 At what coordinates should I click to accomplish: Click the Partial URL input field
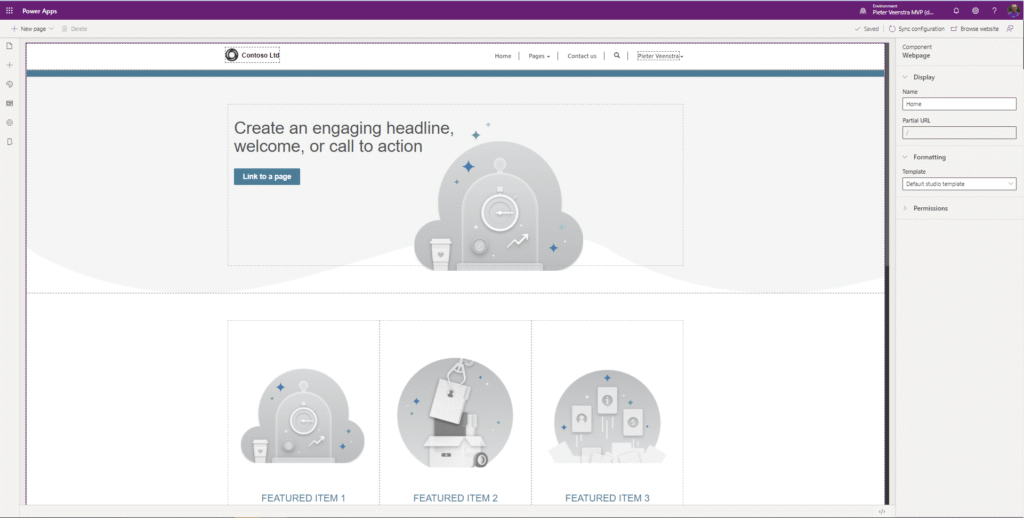(959, 133)
